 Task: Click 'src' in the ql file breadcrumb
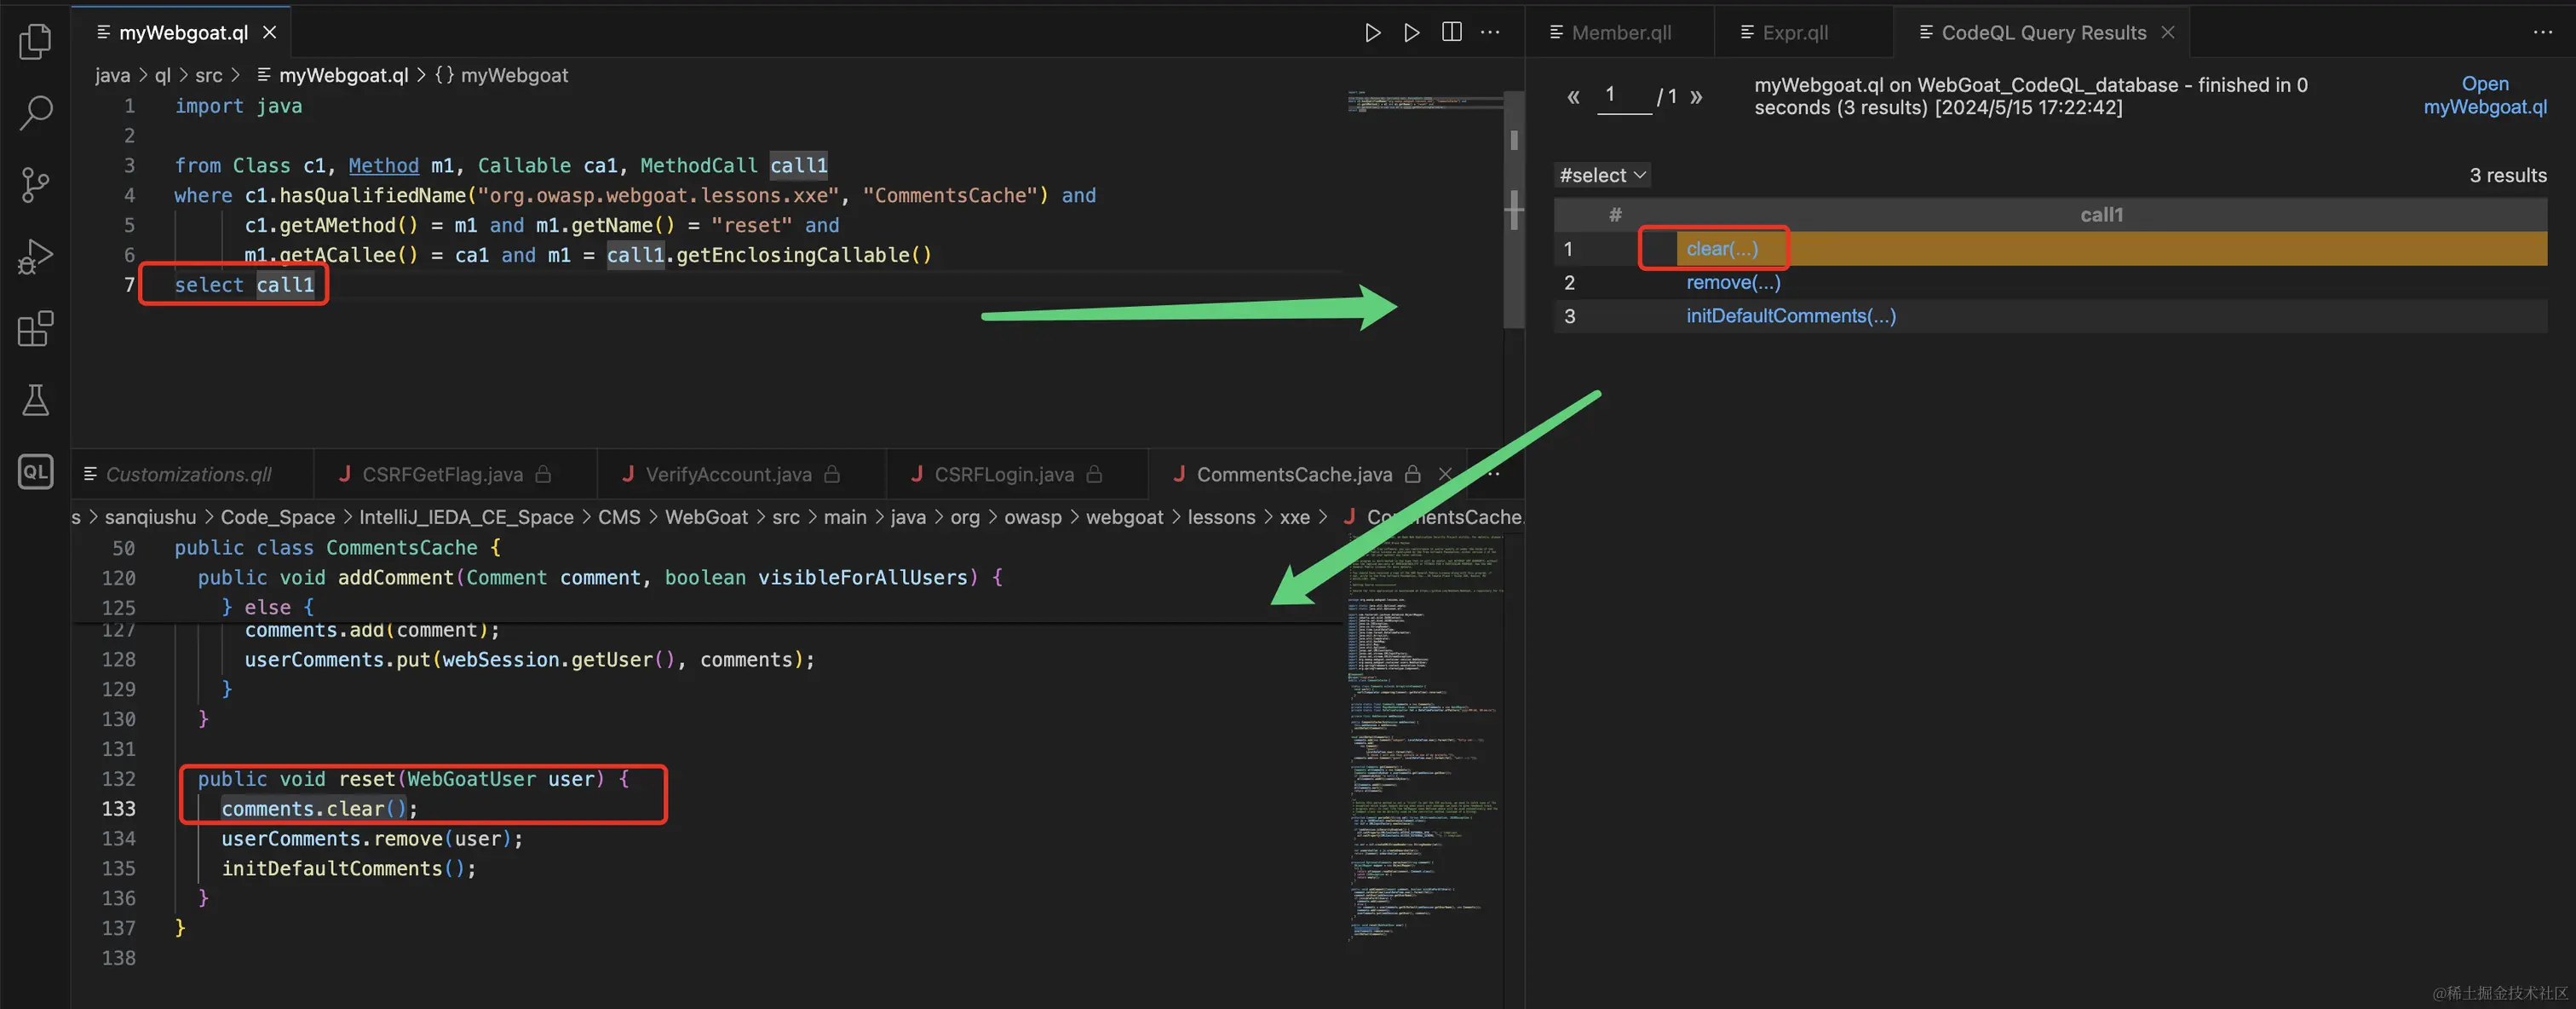[x=209, y=75]
